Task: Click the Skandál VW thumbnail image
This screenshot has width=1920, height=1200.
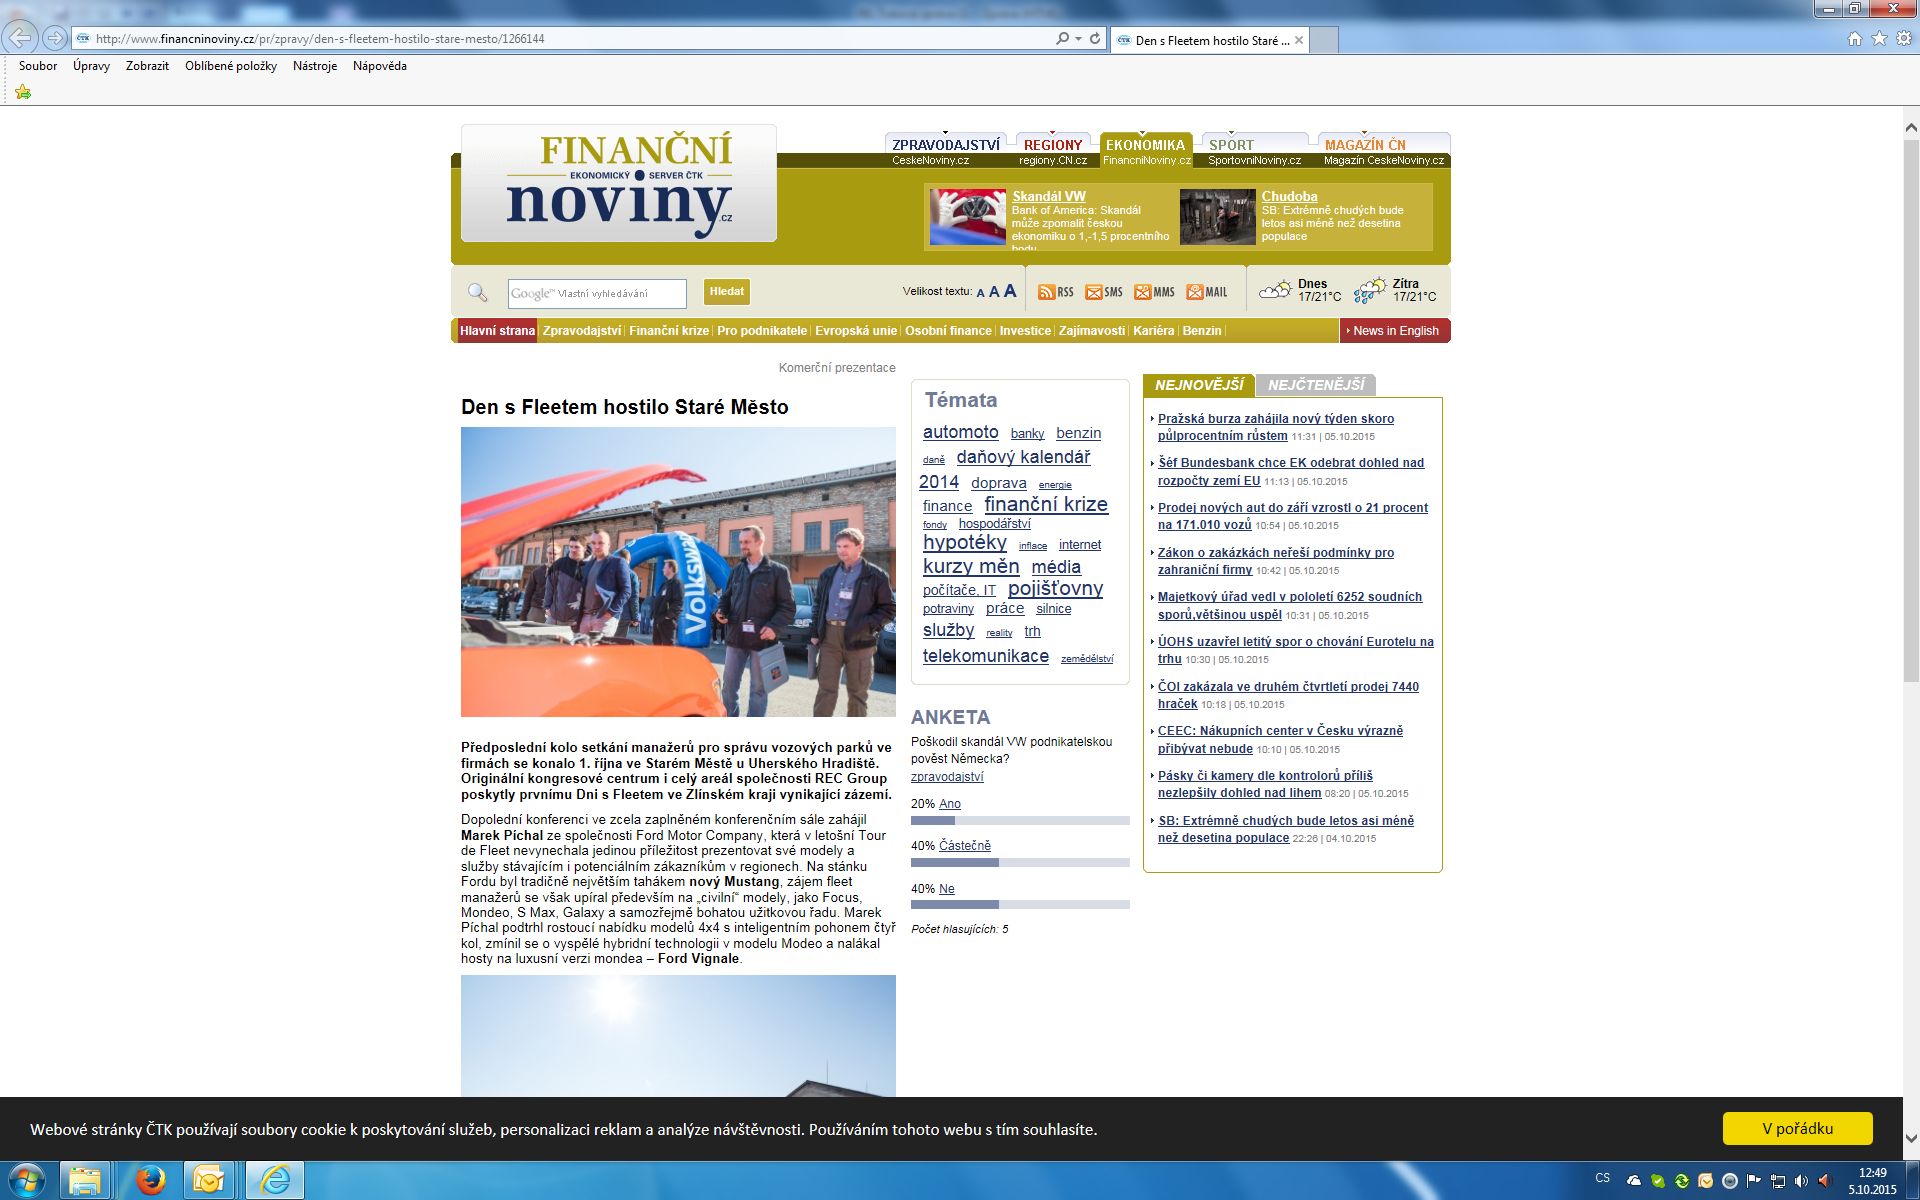Action: click(967, 217)
